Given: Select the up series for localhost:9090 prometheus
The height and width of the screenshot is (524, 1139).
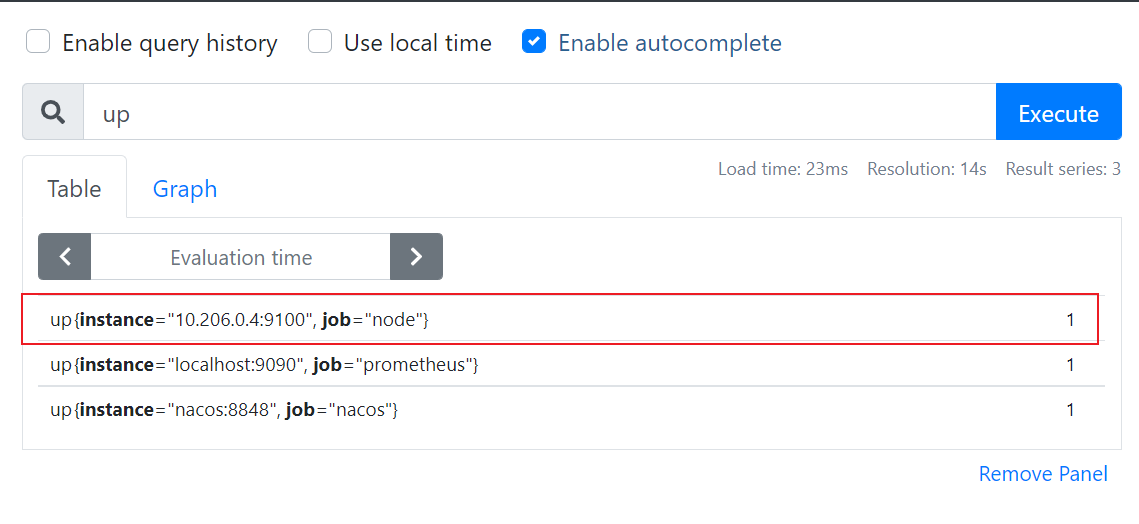Looking at the screenshot, I should click(571, 364).
